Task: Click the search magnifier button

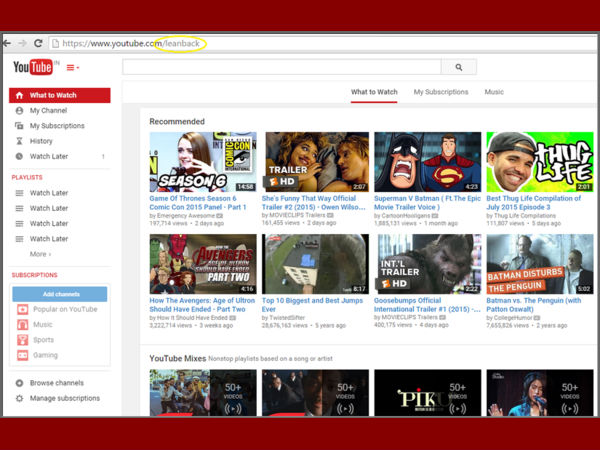Action: (458, 67)
